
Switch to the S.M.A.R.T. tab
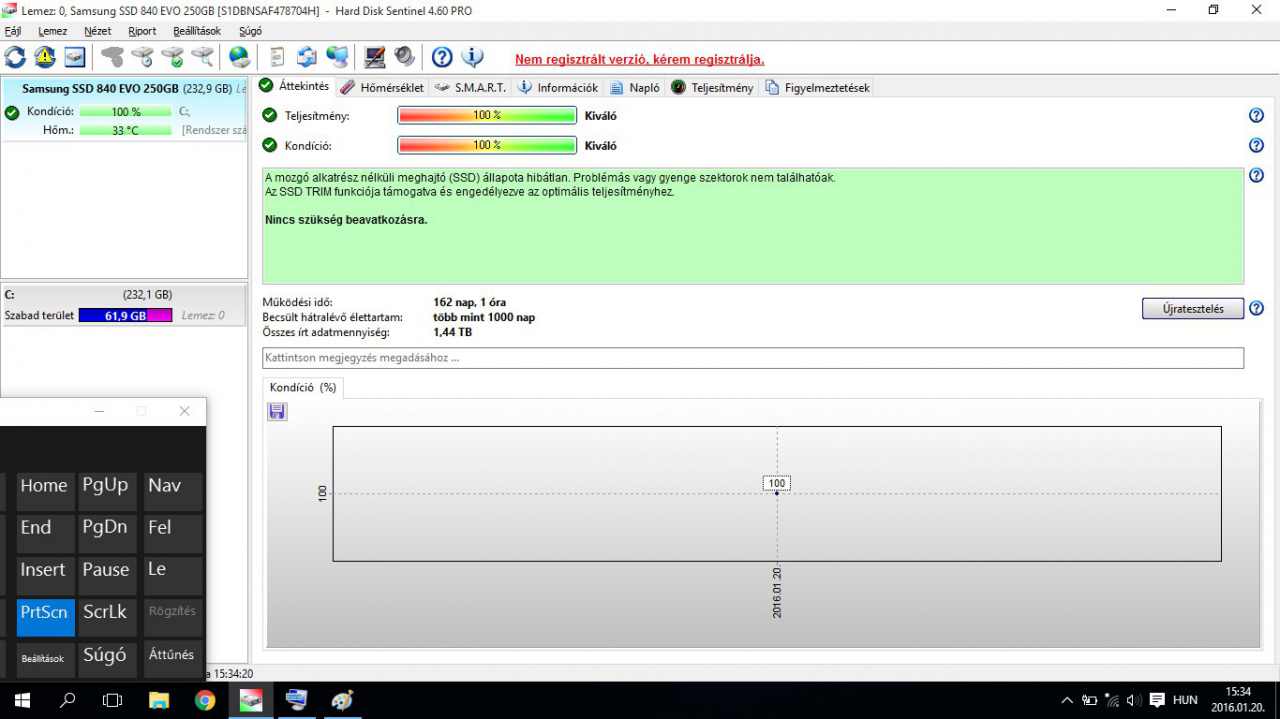click(x=471, y=88)
